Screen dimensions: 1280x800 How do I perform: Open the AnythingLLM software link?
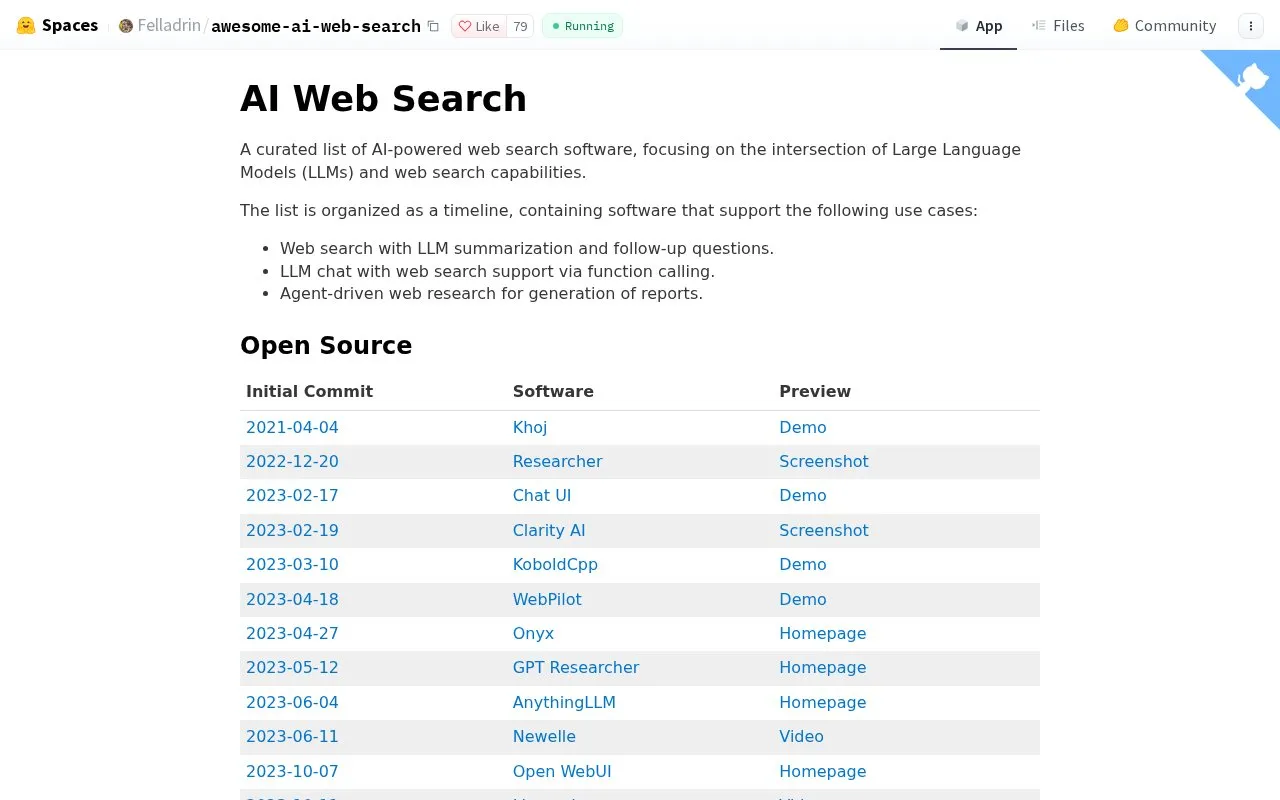click(x=564, y=702)
